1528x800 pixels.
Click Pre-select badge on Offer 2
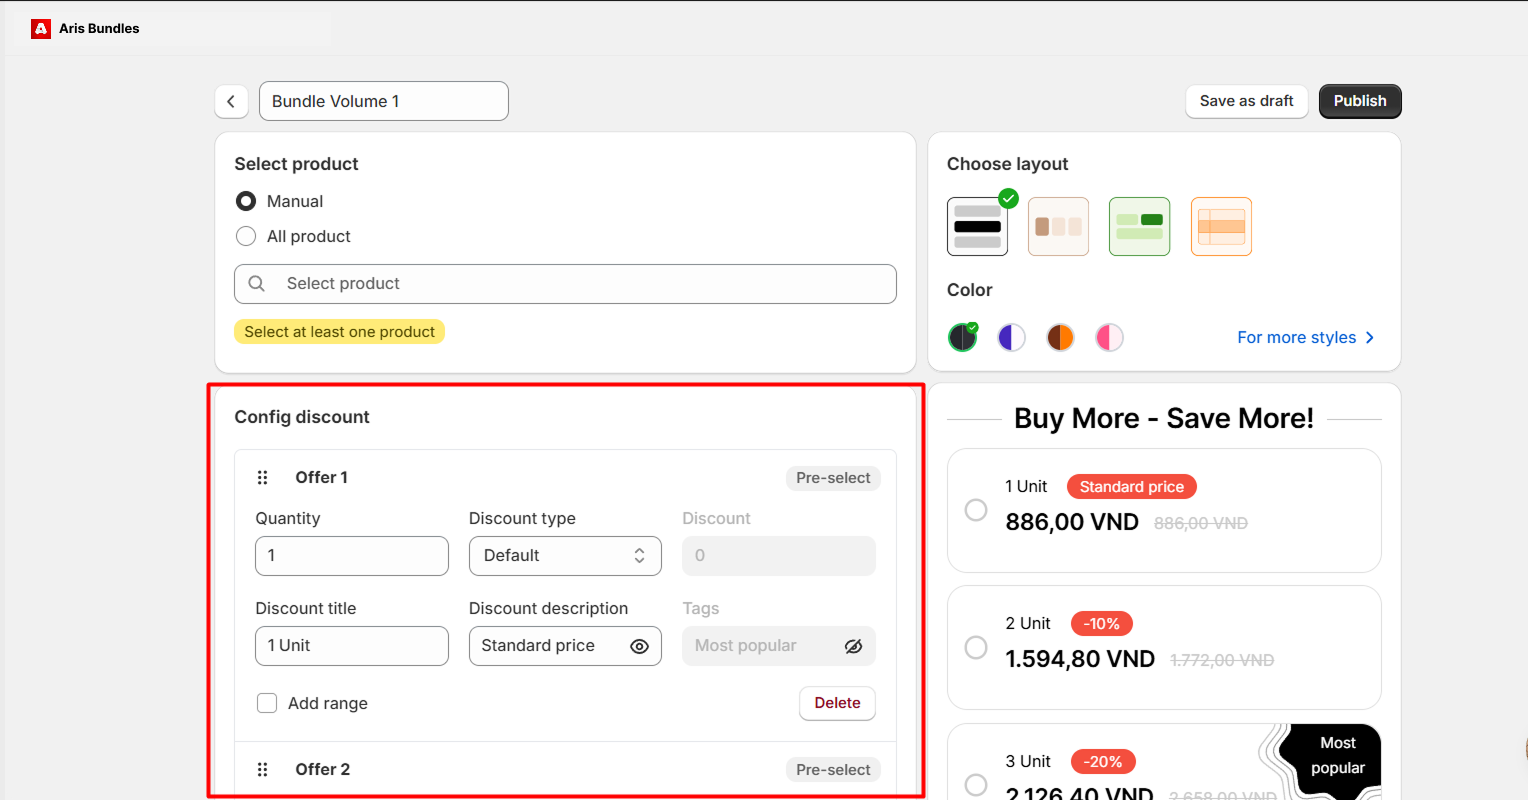coord(833,770)
